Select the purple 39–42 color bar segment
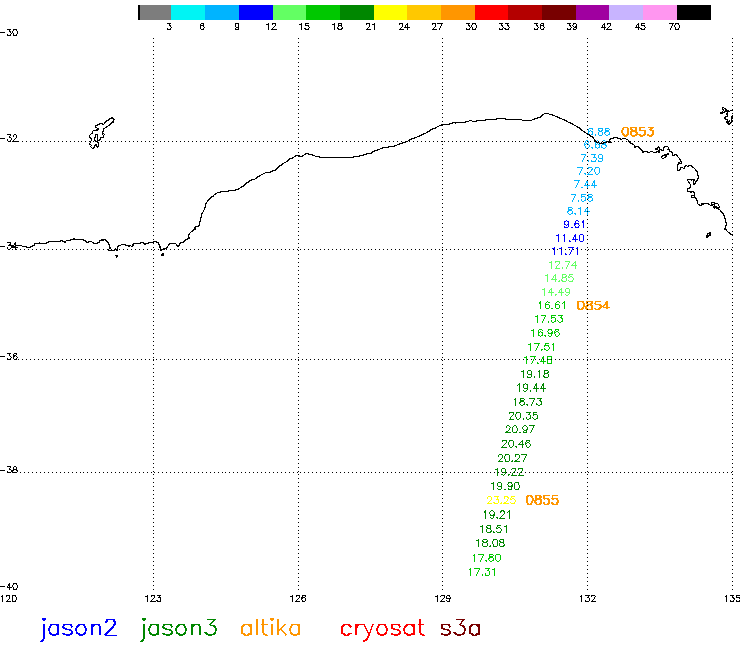The height and width of the screenshot is (650, 740). 592,13
